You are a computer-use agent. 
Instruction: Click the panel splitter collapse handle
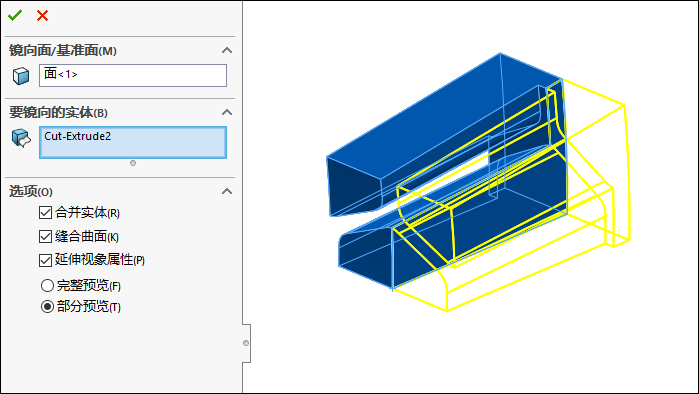[x=246, y=343]
